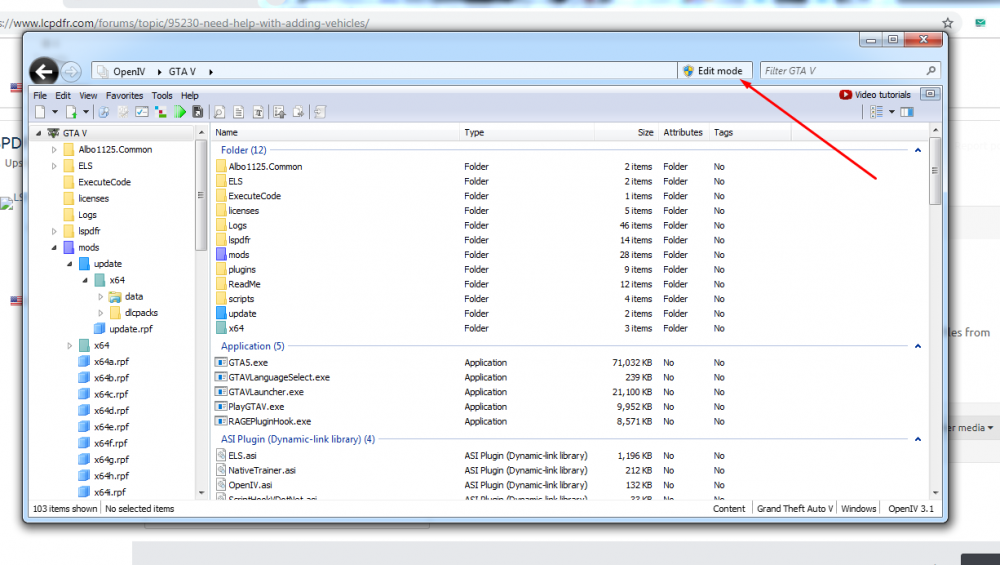Collapse the GTA V root tree node

point(38,133)
